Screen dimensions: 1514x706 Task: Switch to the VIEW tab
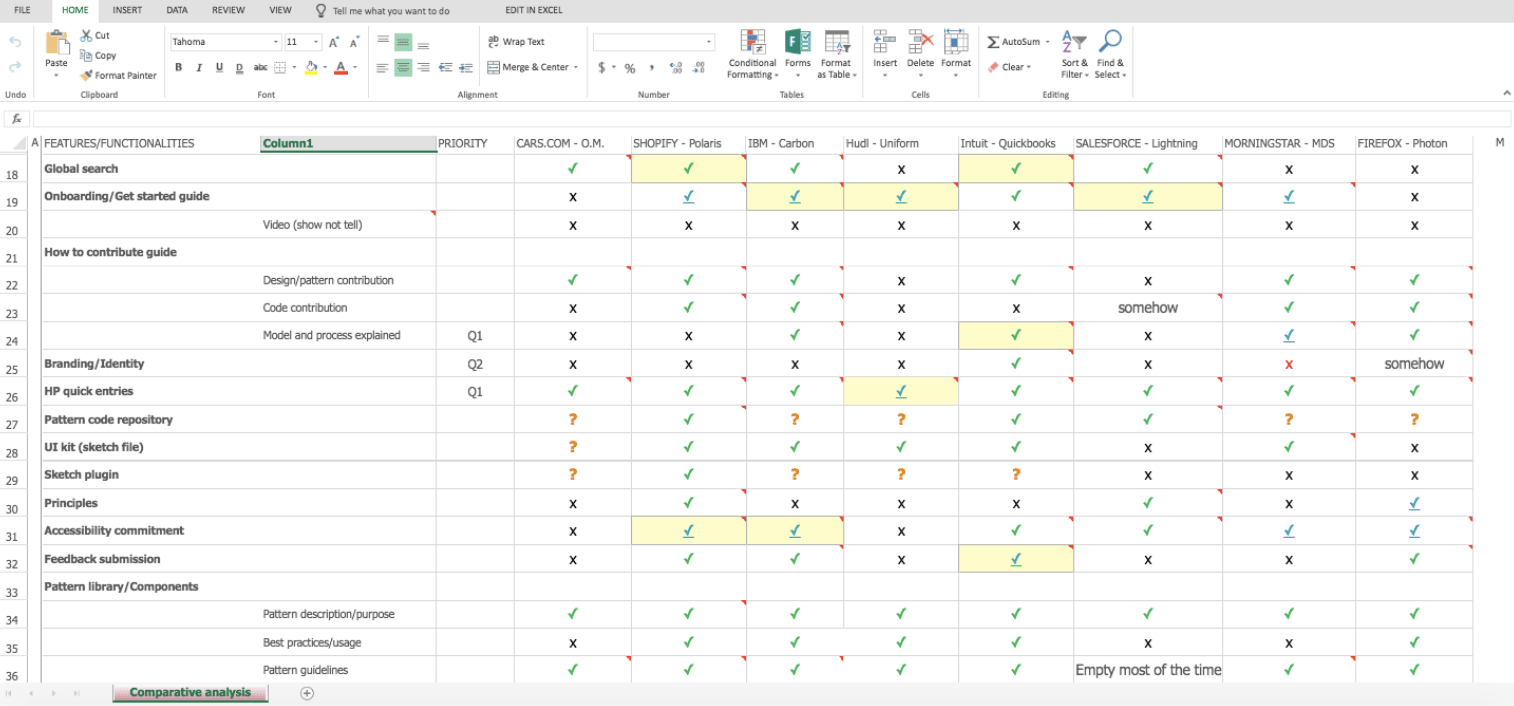281,10
